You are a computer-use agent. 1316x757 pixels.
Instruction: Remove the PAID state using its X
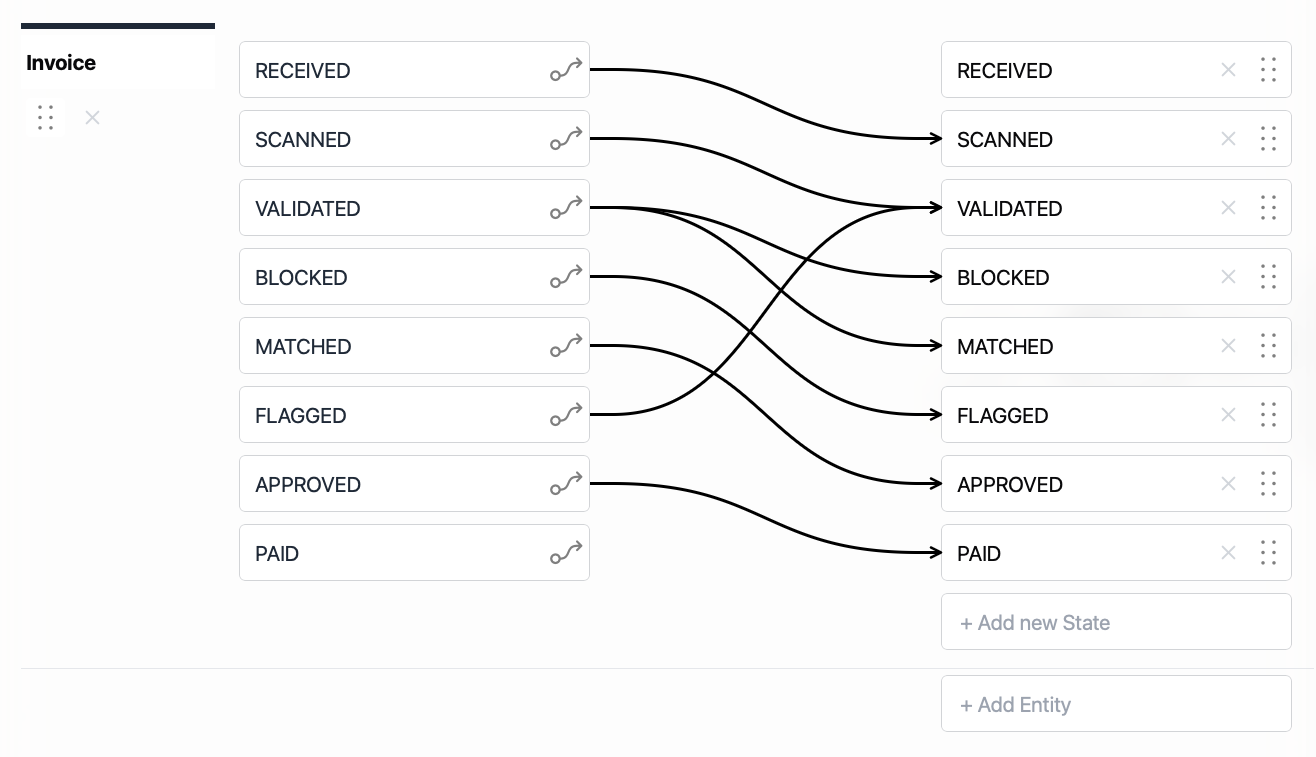1228,552
